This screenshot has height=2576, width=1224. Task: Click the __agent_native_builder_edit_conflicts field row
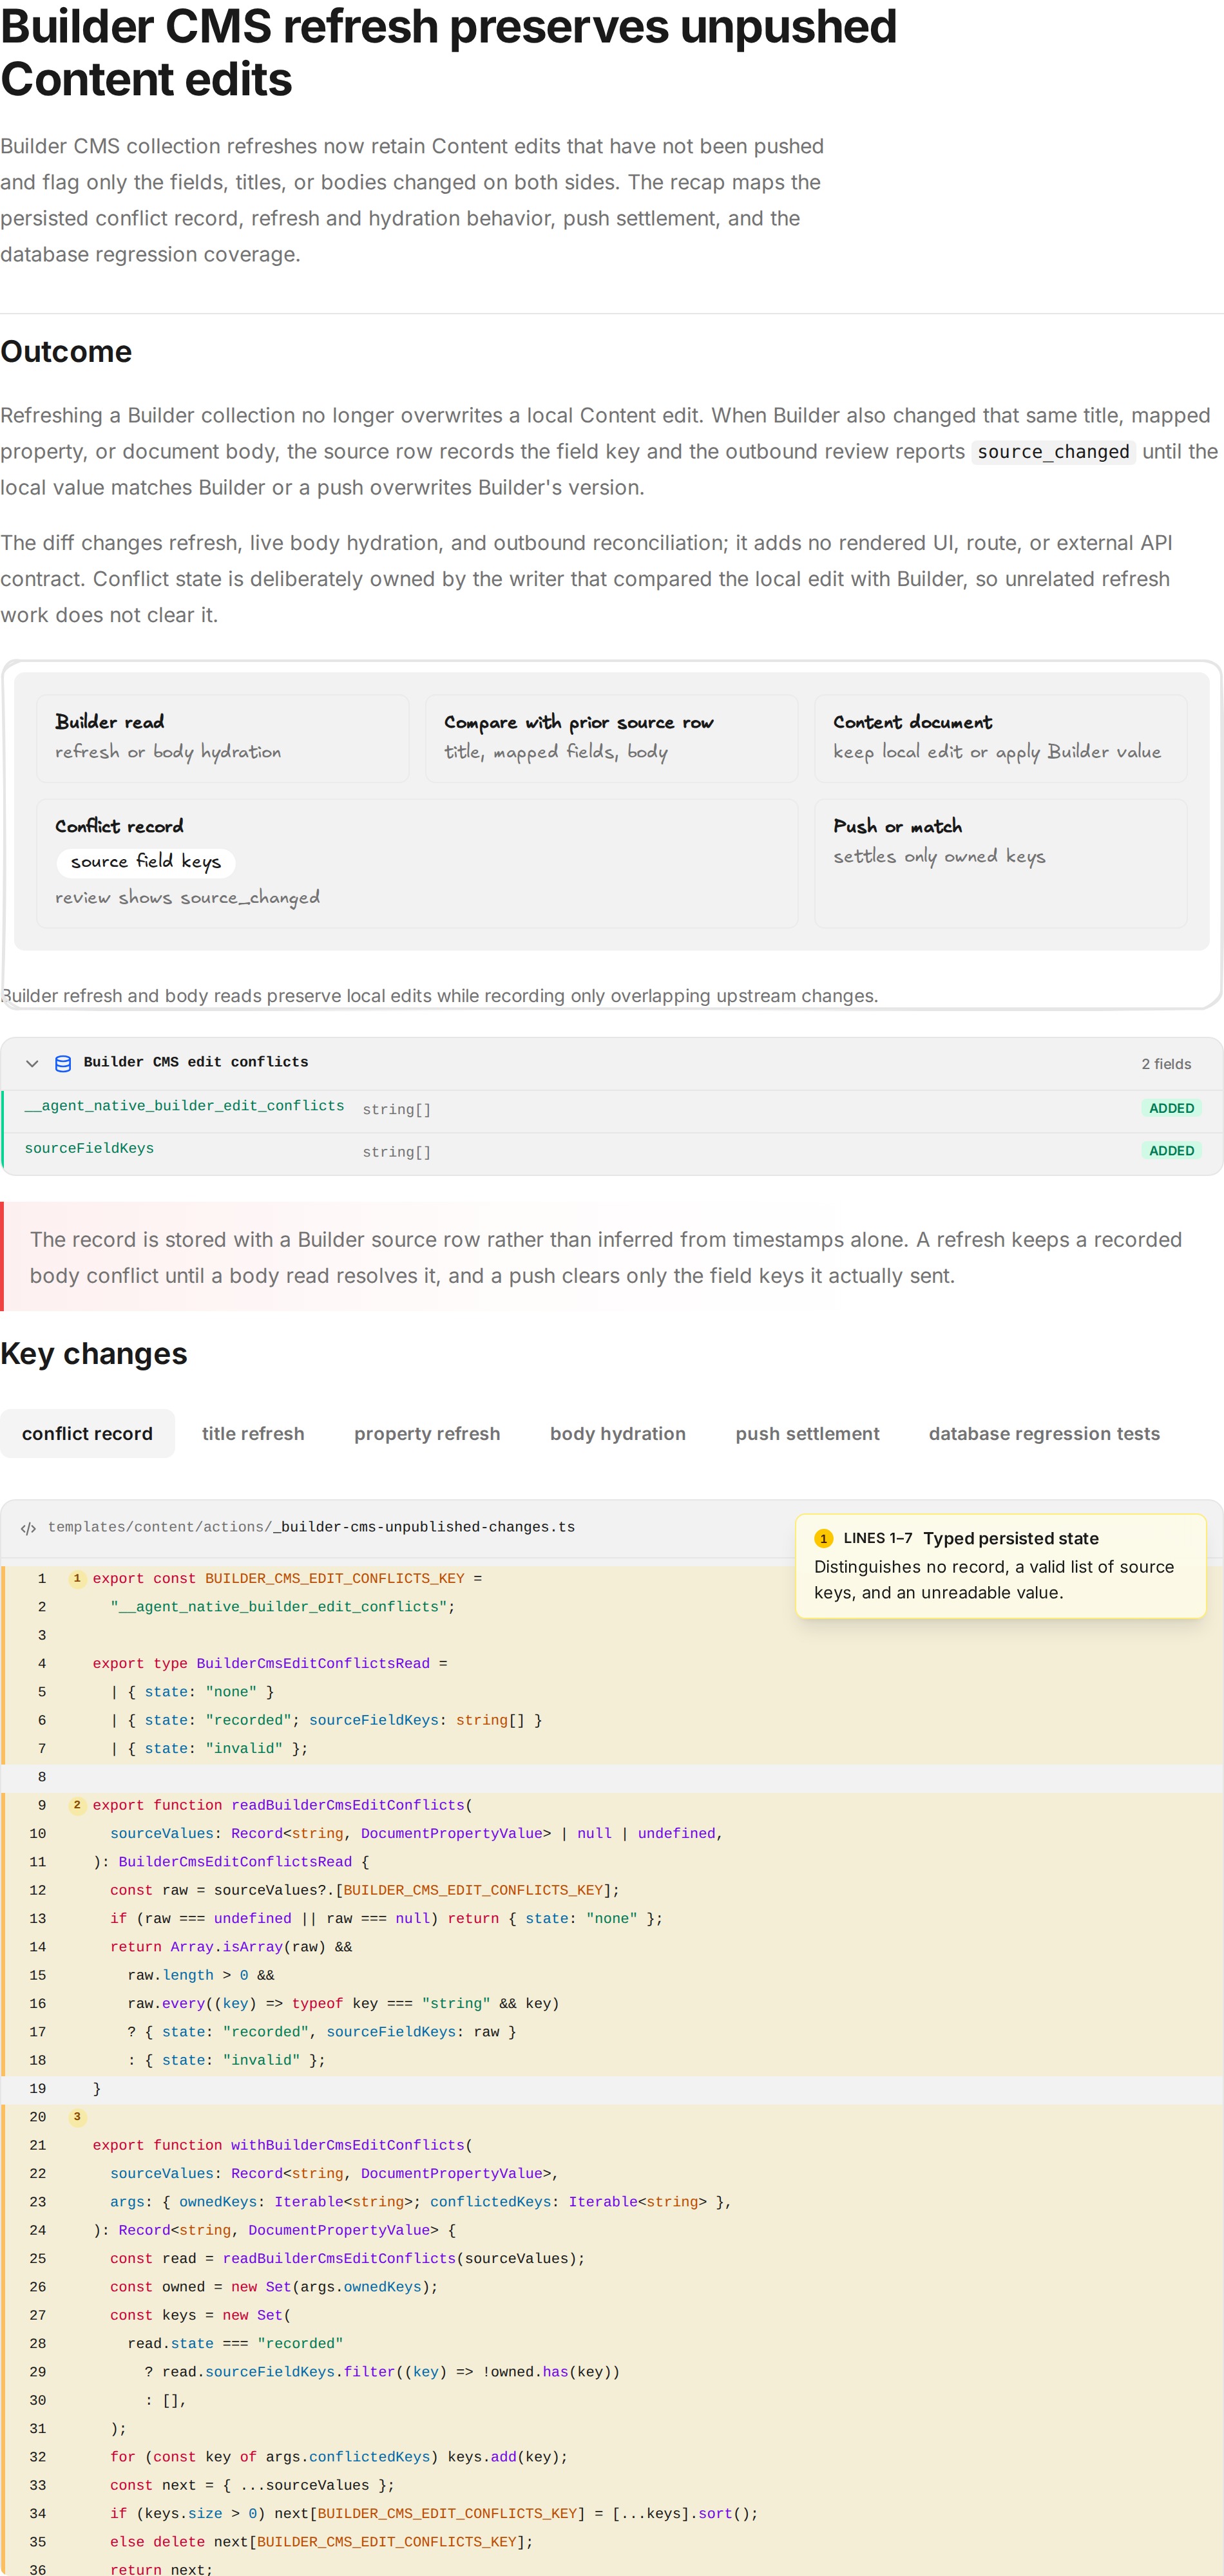(x=612, y=1110)
